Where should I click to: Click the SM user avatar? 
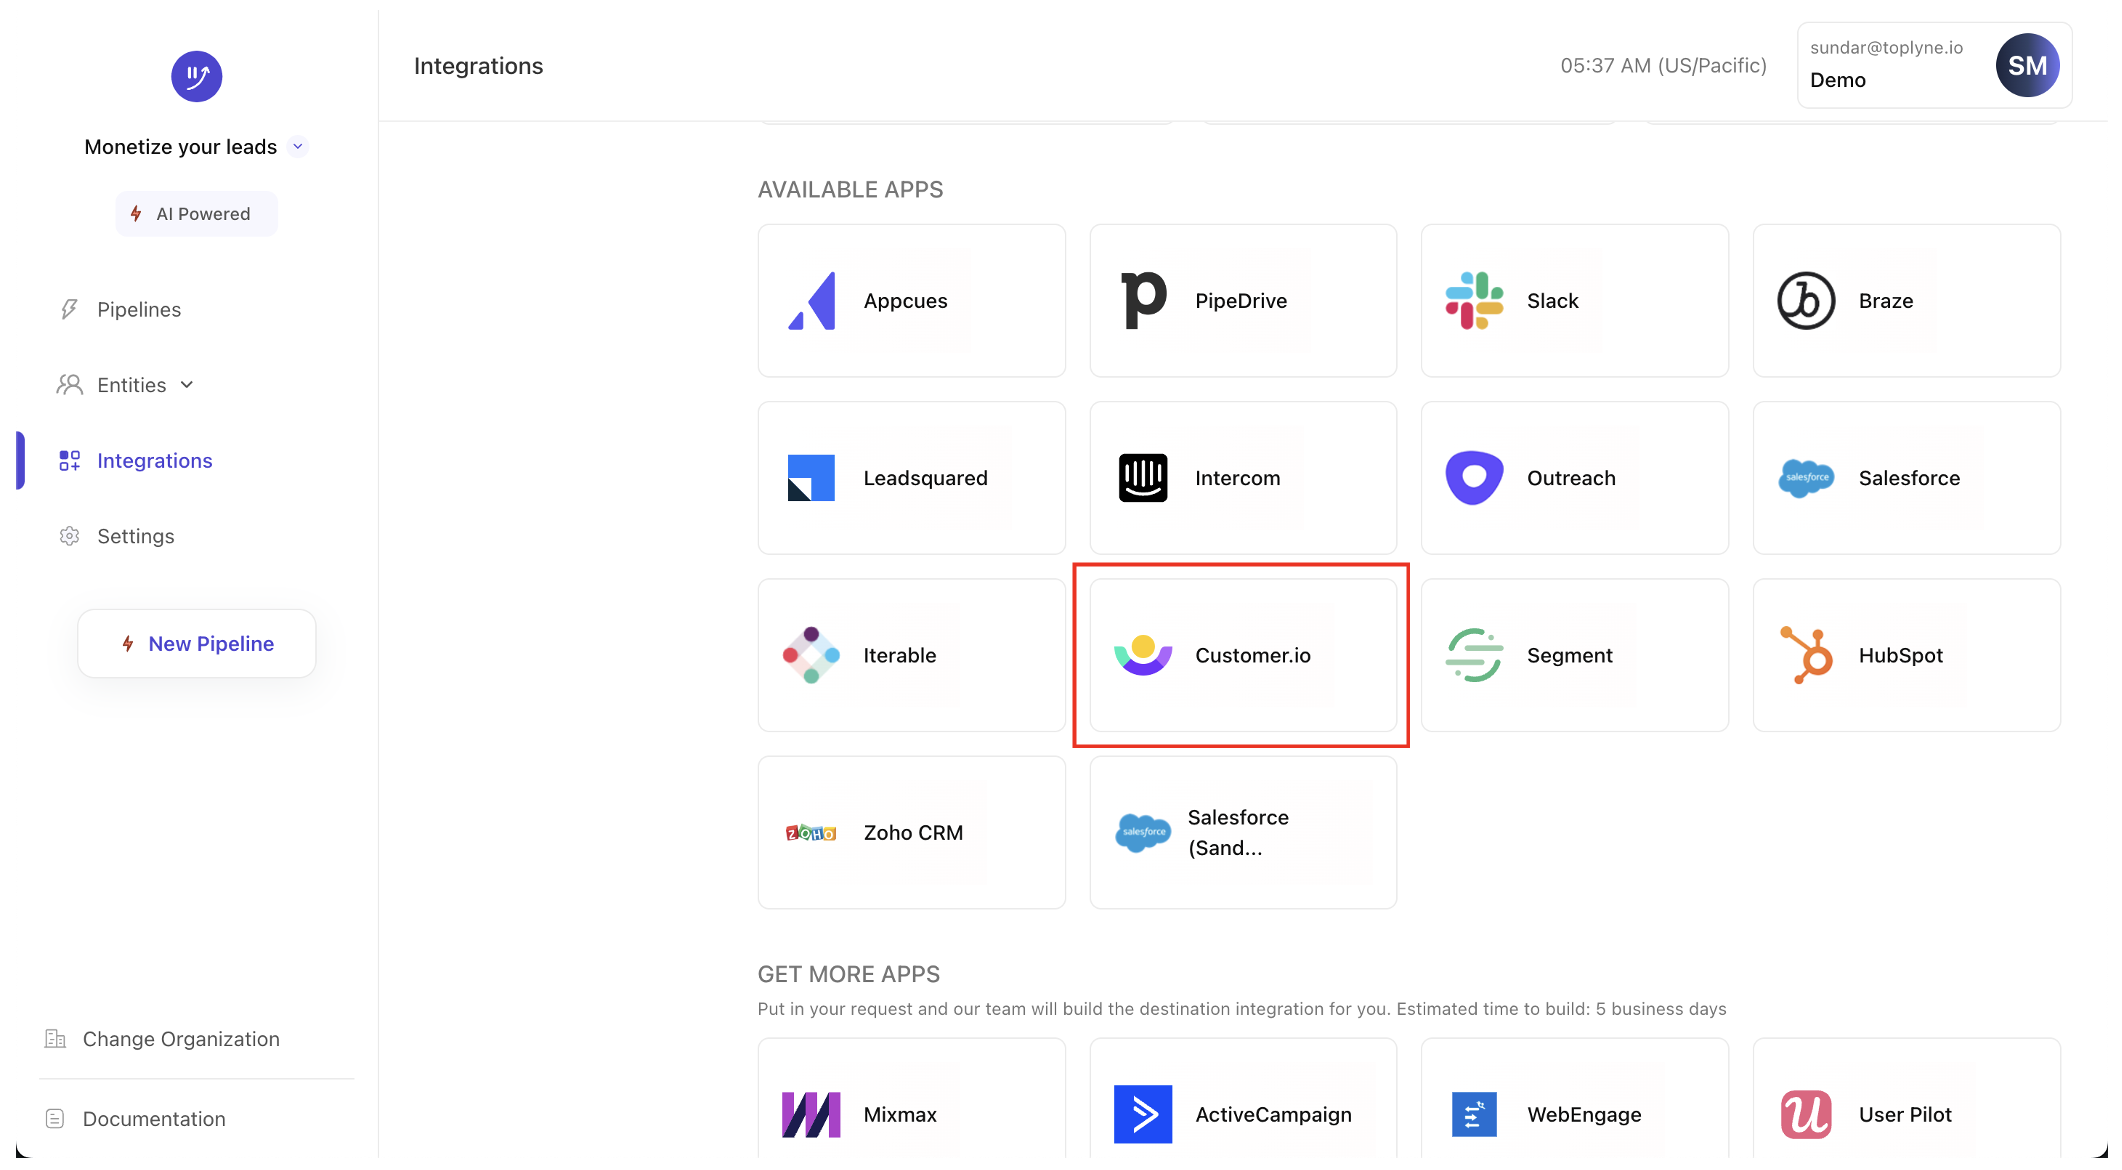pos(2027,66)
